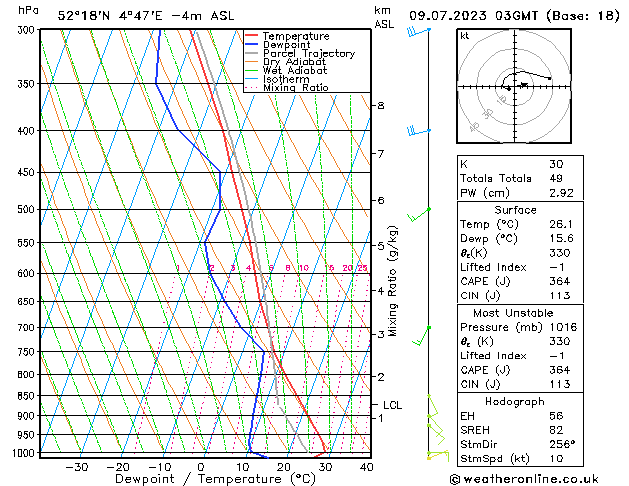Image resolution: width=629 pixels, height=486 pixels.
Task: Select the Surface Dewp value 15.6
Action: (x=561, y=238)
